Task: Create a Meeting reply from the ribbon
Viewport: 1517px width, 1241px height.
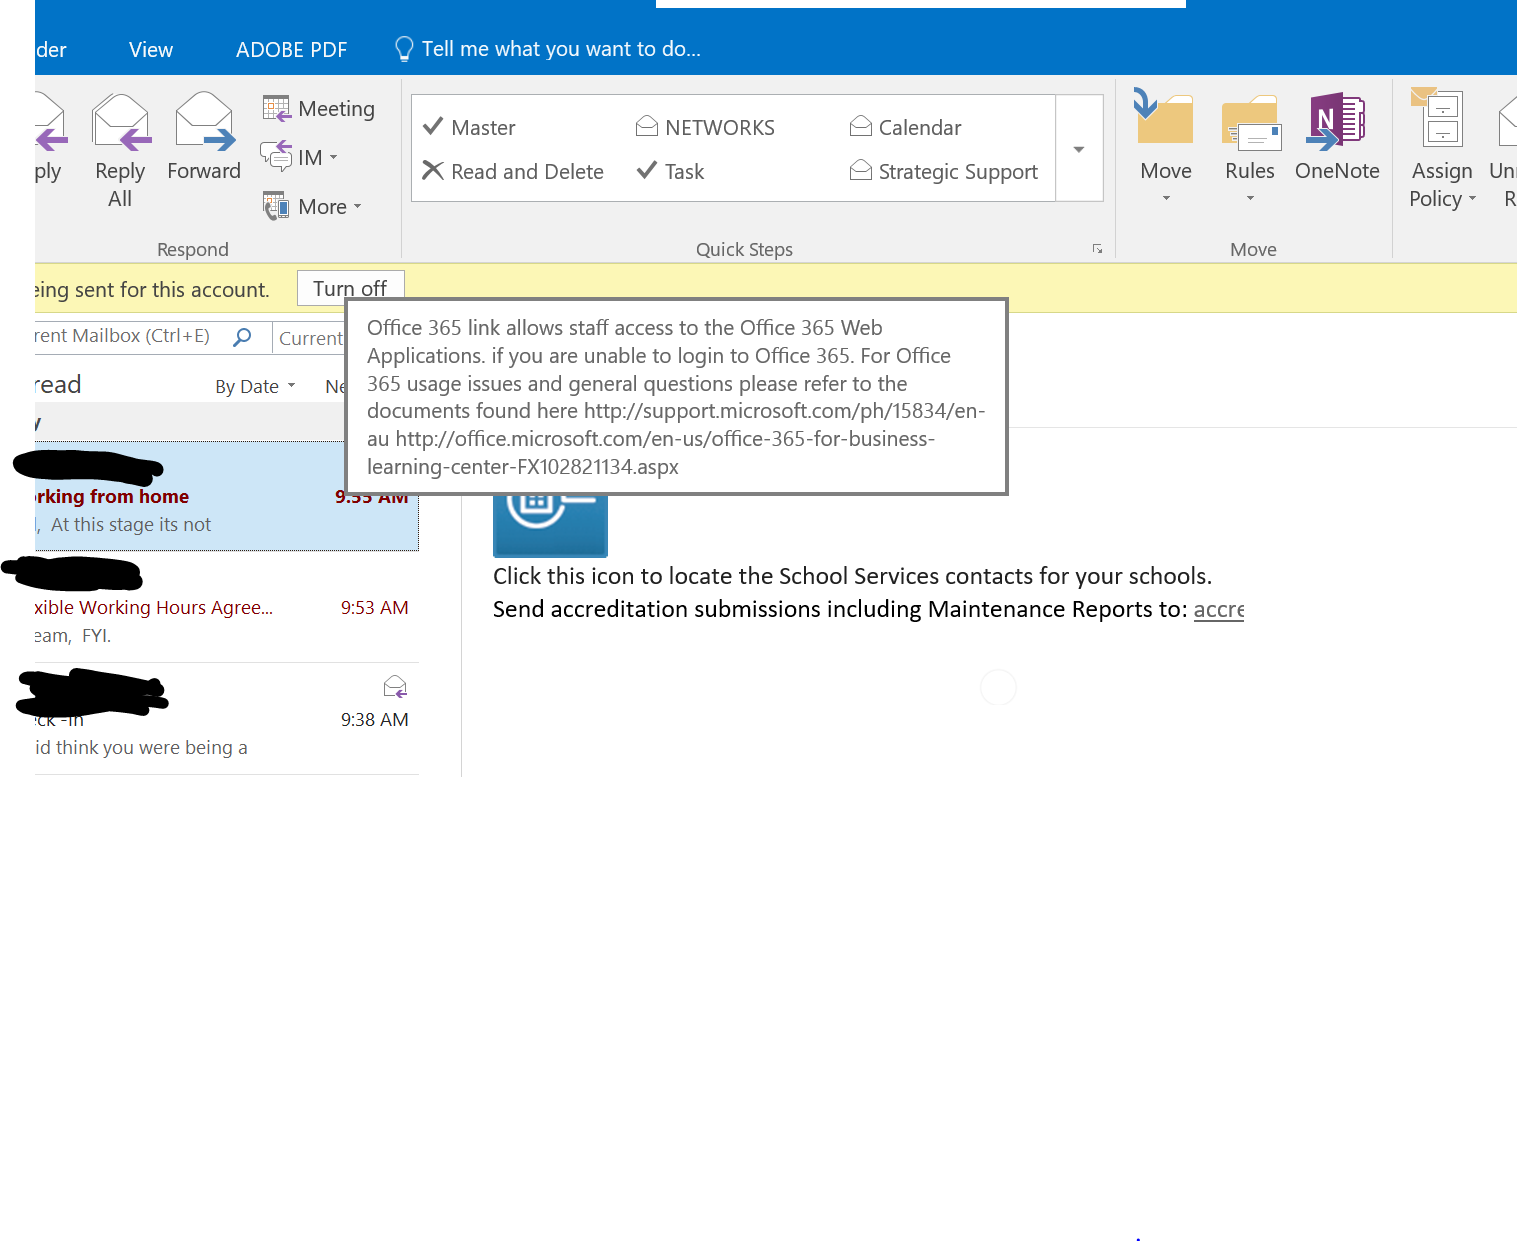Action: [x=319, y=108]
